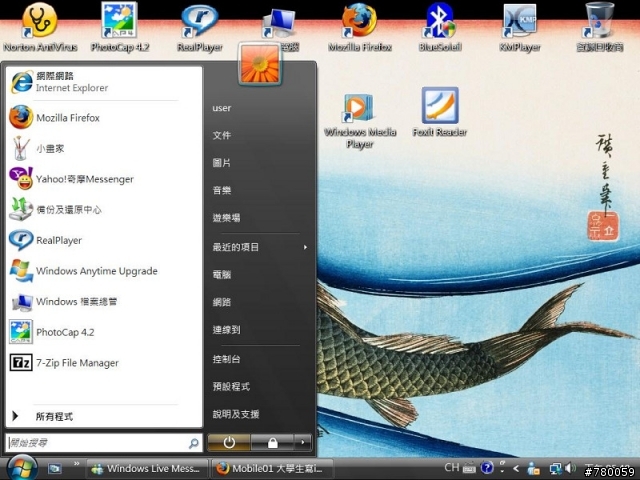Launch Internet Explorer from Start menu

104,82
